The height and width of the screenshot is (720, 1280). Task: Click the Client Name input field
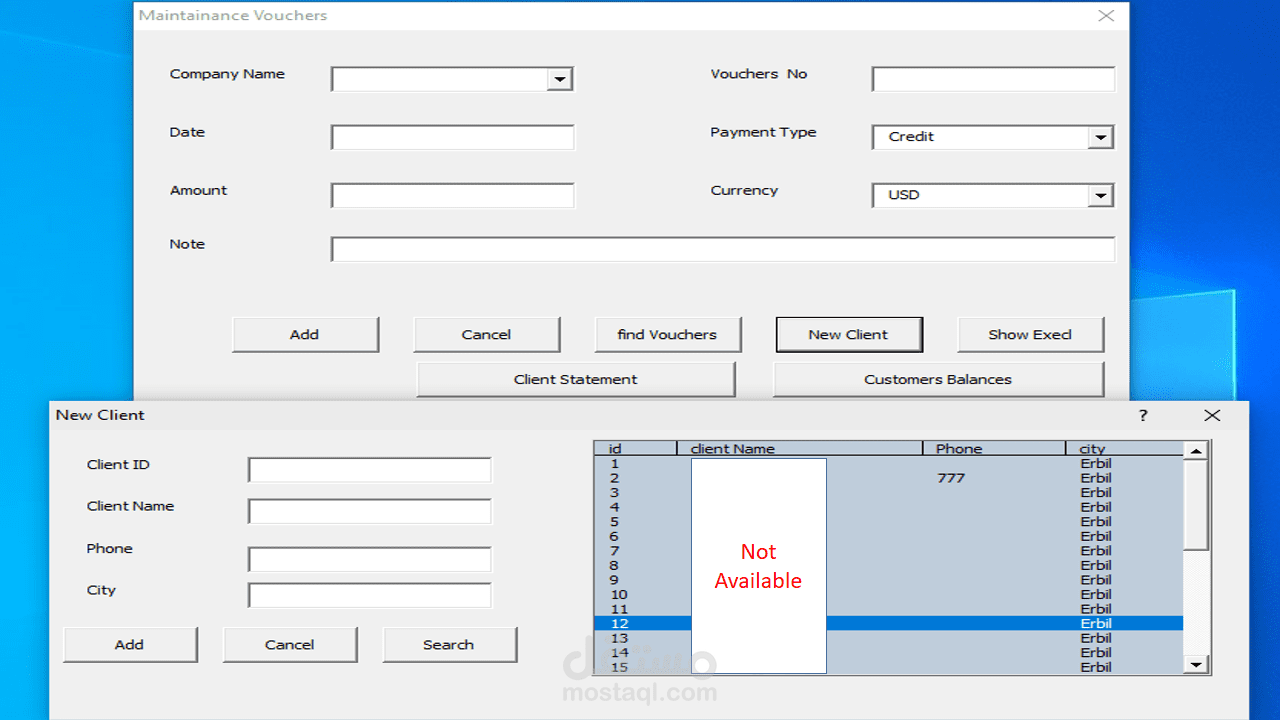[370, 512]
